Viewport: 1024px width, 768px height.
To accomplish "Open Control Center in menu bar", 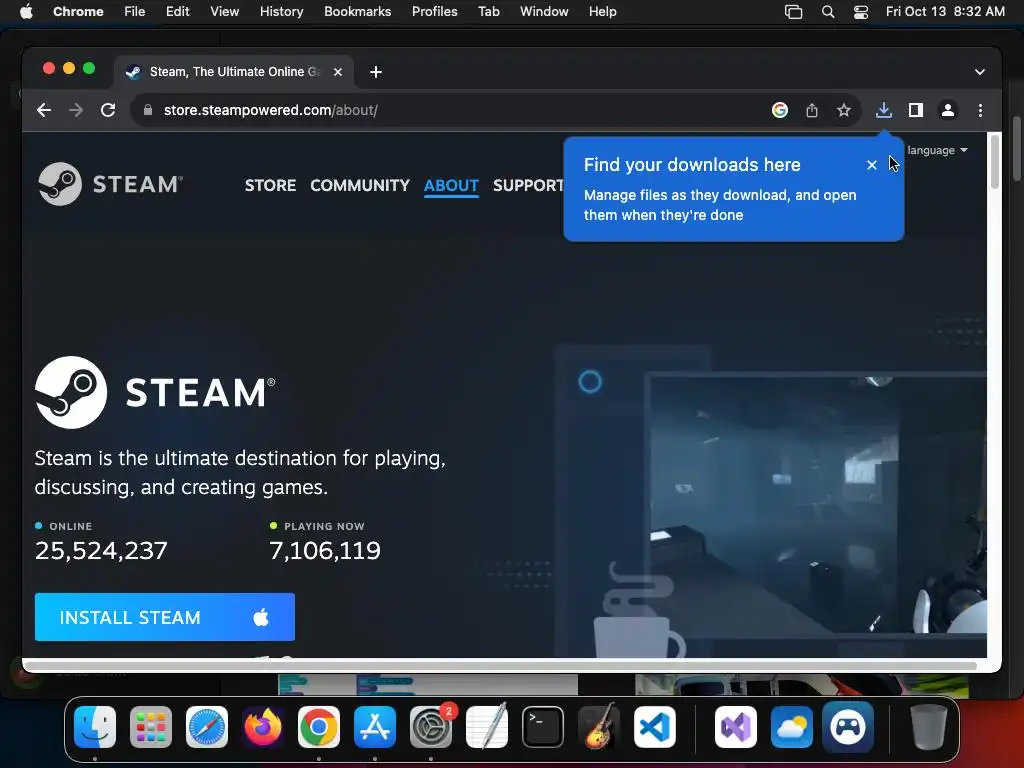I will click(861, 12).
